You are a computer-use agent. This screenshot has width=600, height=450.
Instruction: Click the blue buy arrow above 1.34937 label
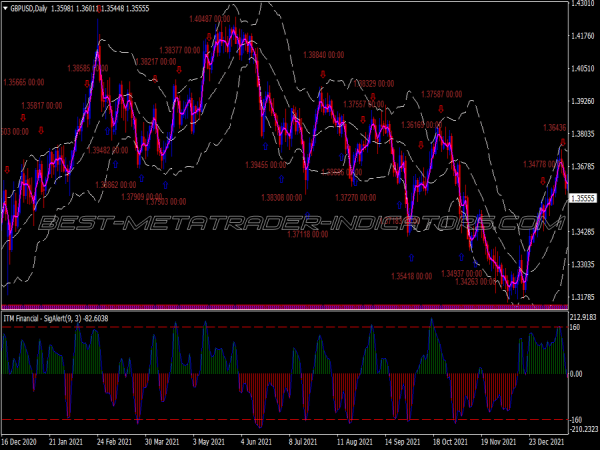coord(461,257)
